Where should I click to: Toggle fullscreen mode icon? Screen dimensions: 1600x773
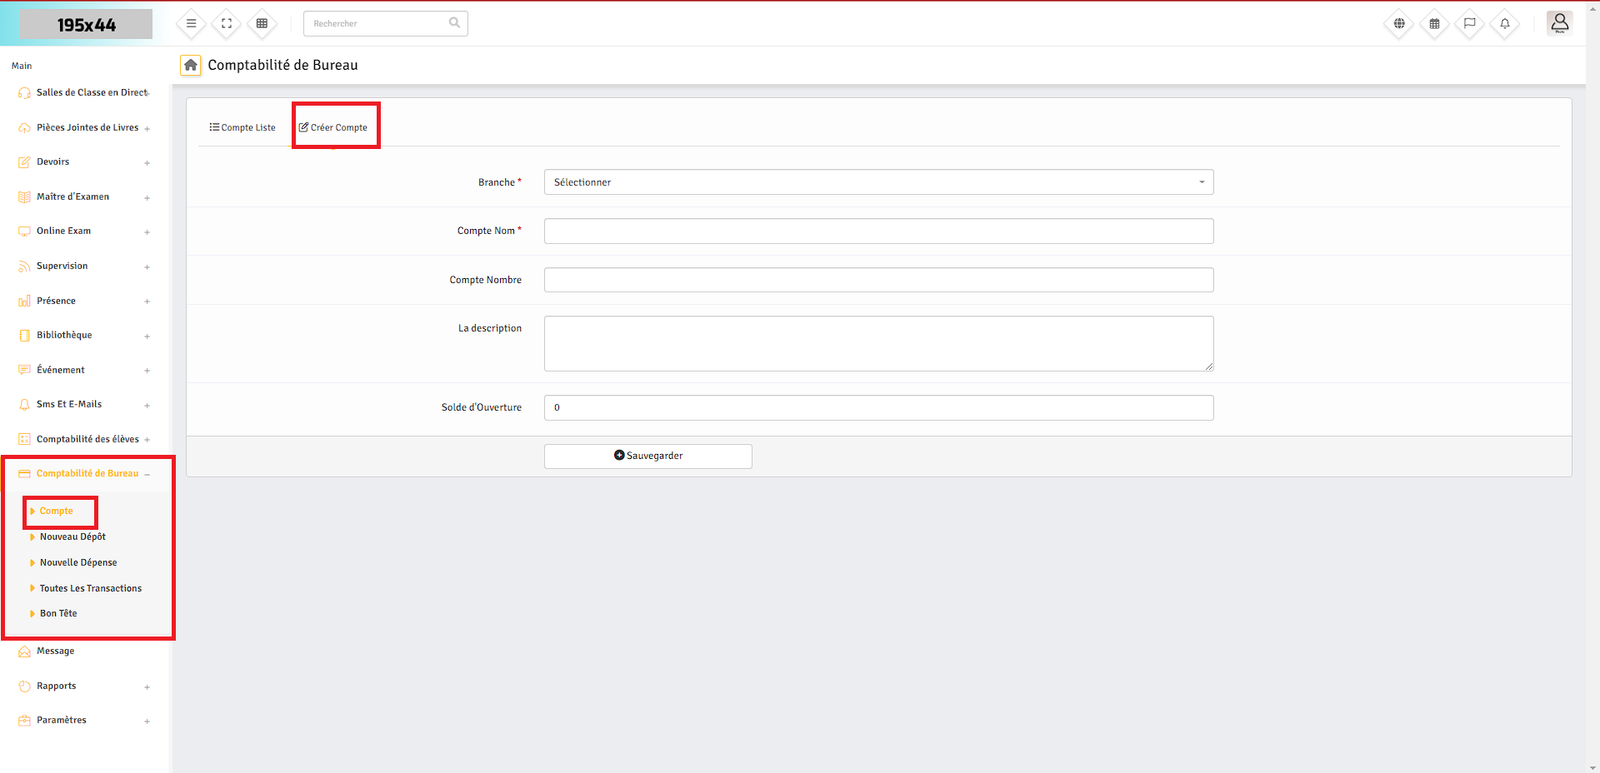(x=227, y=23)
